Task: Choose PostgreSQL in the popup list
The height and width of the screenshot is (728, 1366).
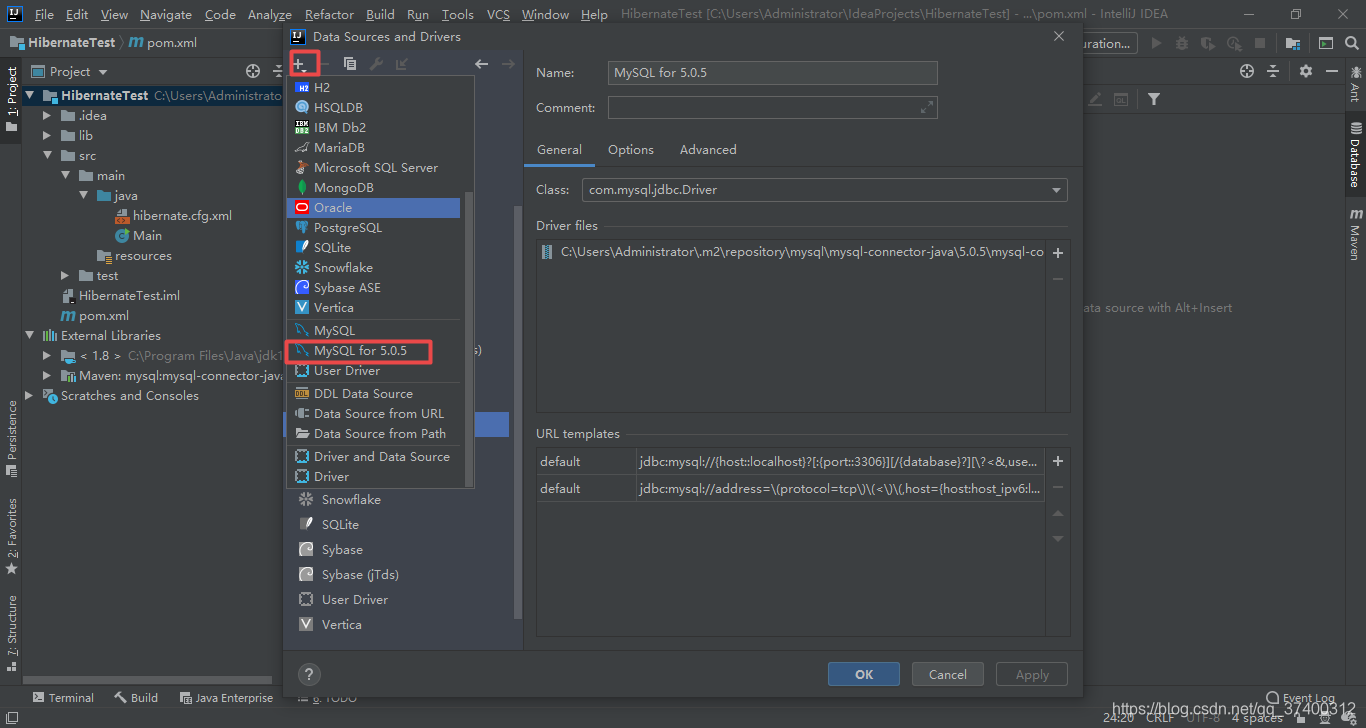Action: point(374,227)
